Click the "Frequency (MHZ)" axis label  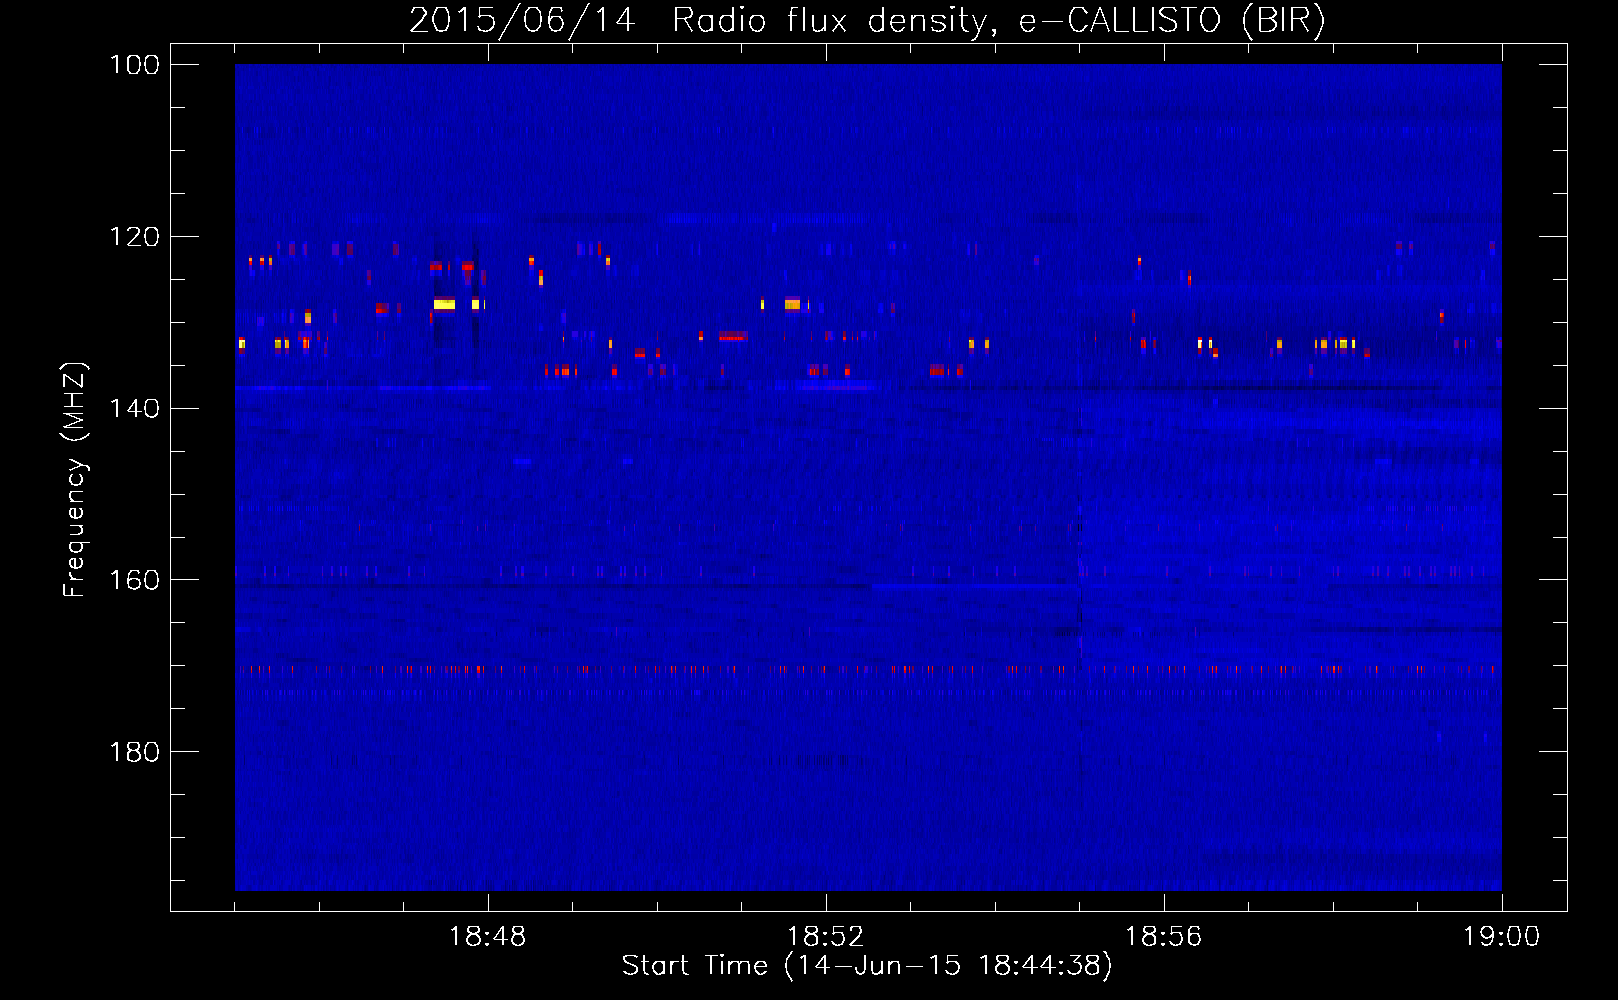coord(75,480)
